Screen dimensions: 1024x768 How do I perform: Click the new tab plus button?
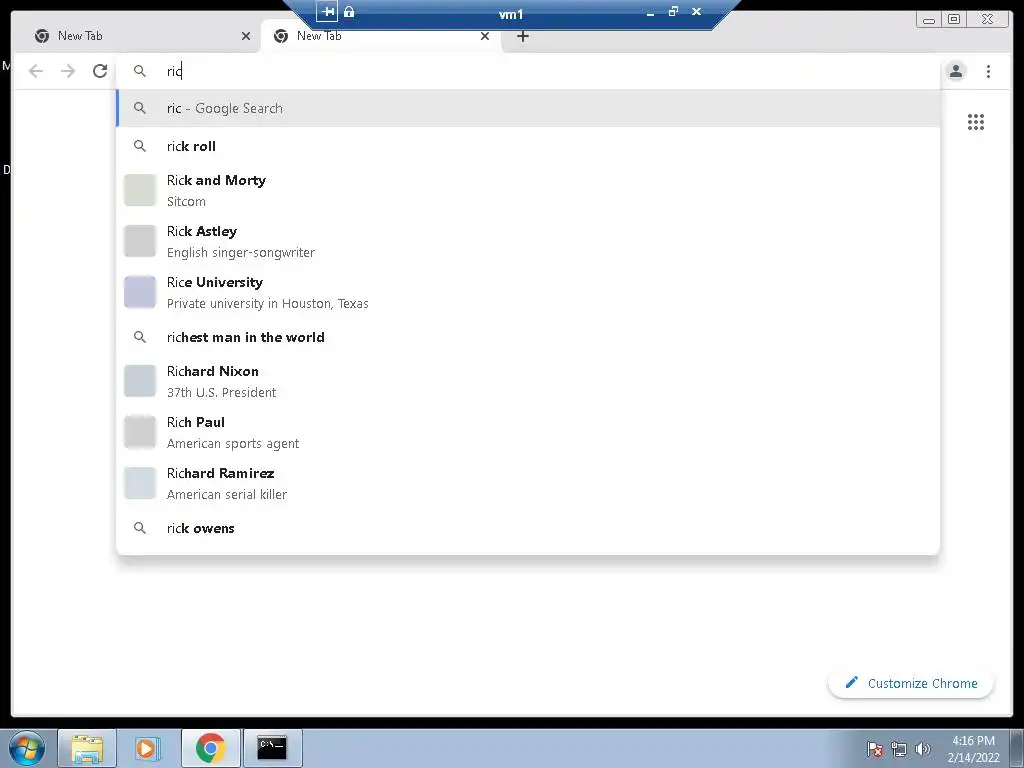[522, 36]
